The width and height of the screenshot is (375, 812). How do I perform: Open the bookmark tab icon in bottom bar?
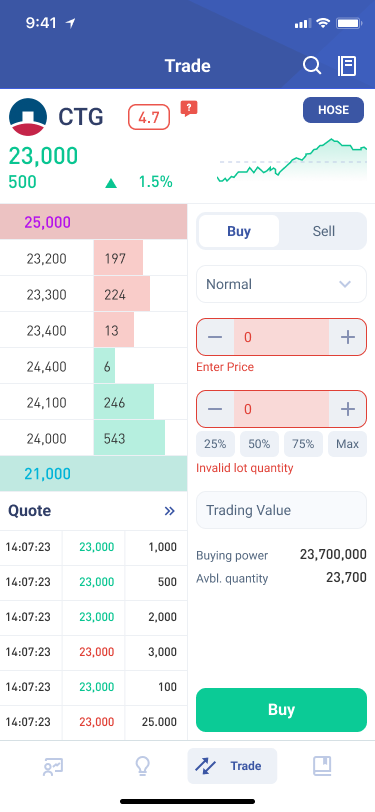[x=322, y=766]
